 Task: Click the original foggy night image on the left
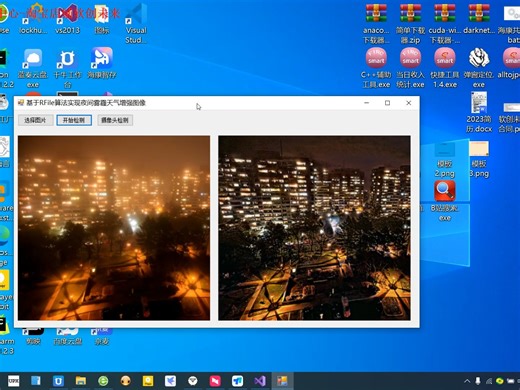pyautogui.click(x=114, y=228)
